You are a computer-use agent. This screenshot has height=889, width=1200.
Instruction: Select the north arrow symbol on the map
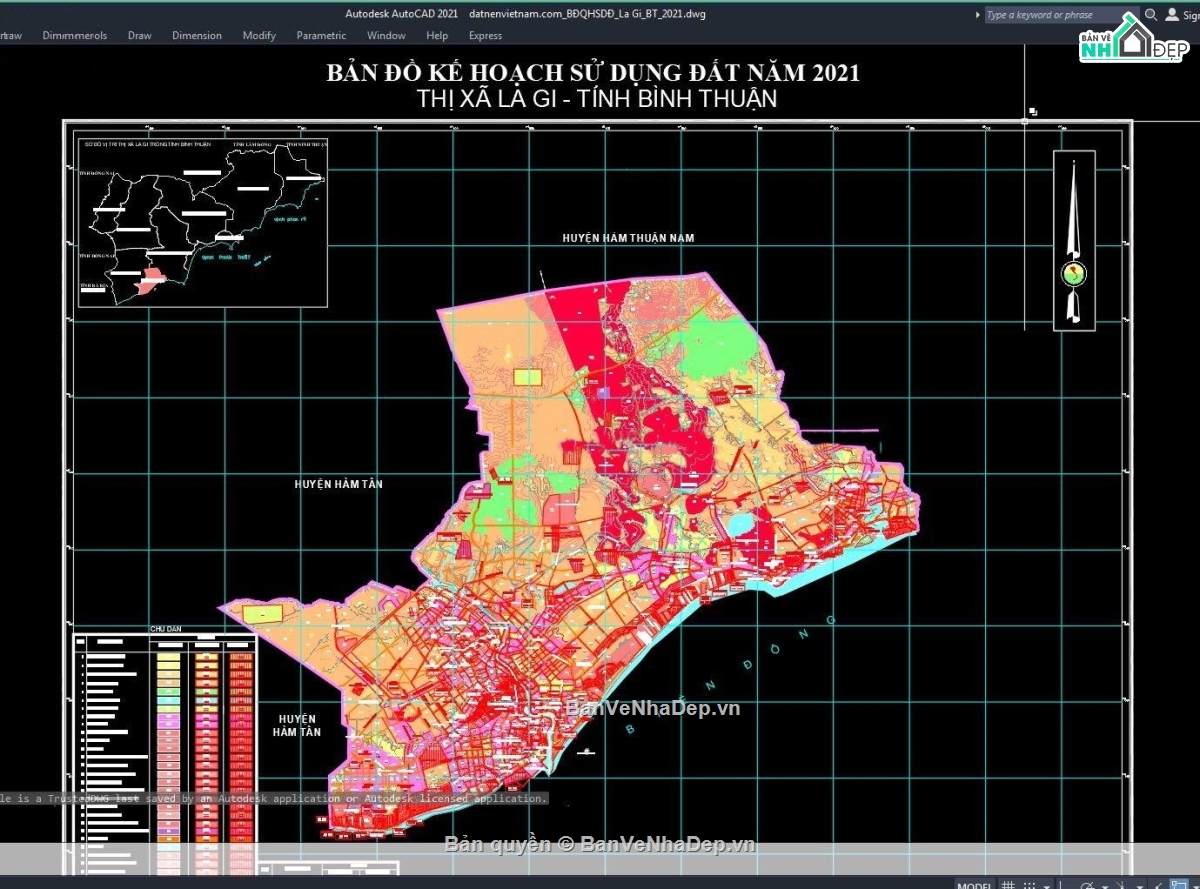(x=1074, y=240)
